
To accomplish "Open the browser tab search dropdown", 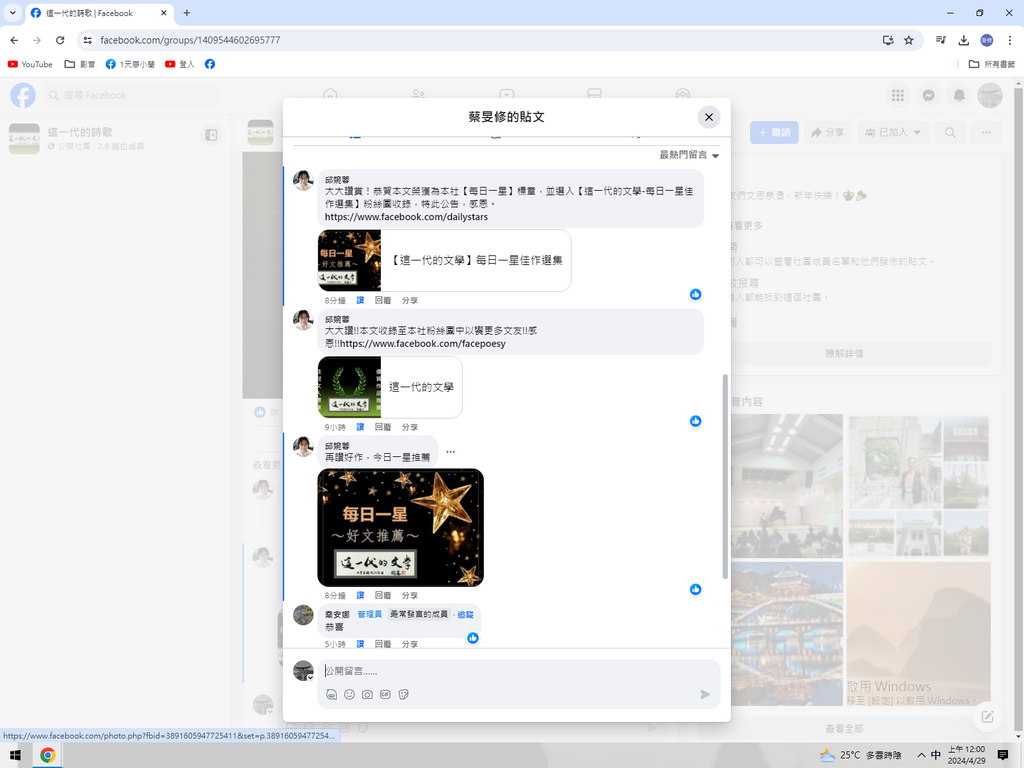I will (12, 13).
